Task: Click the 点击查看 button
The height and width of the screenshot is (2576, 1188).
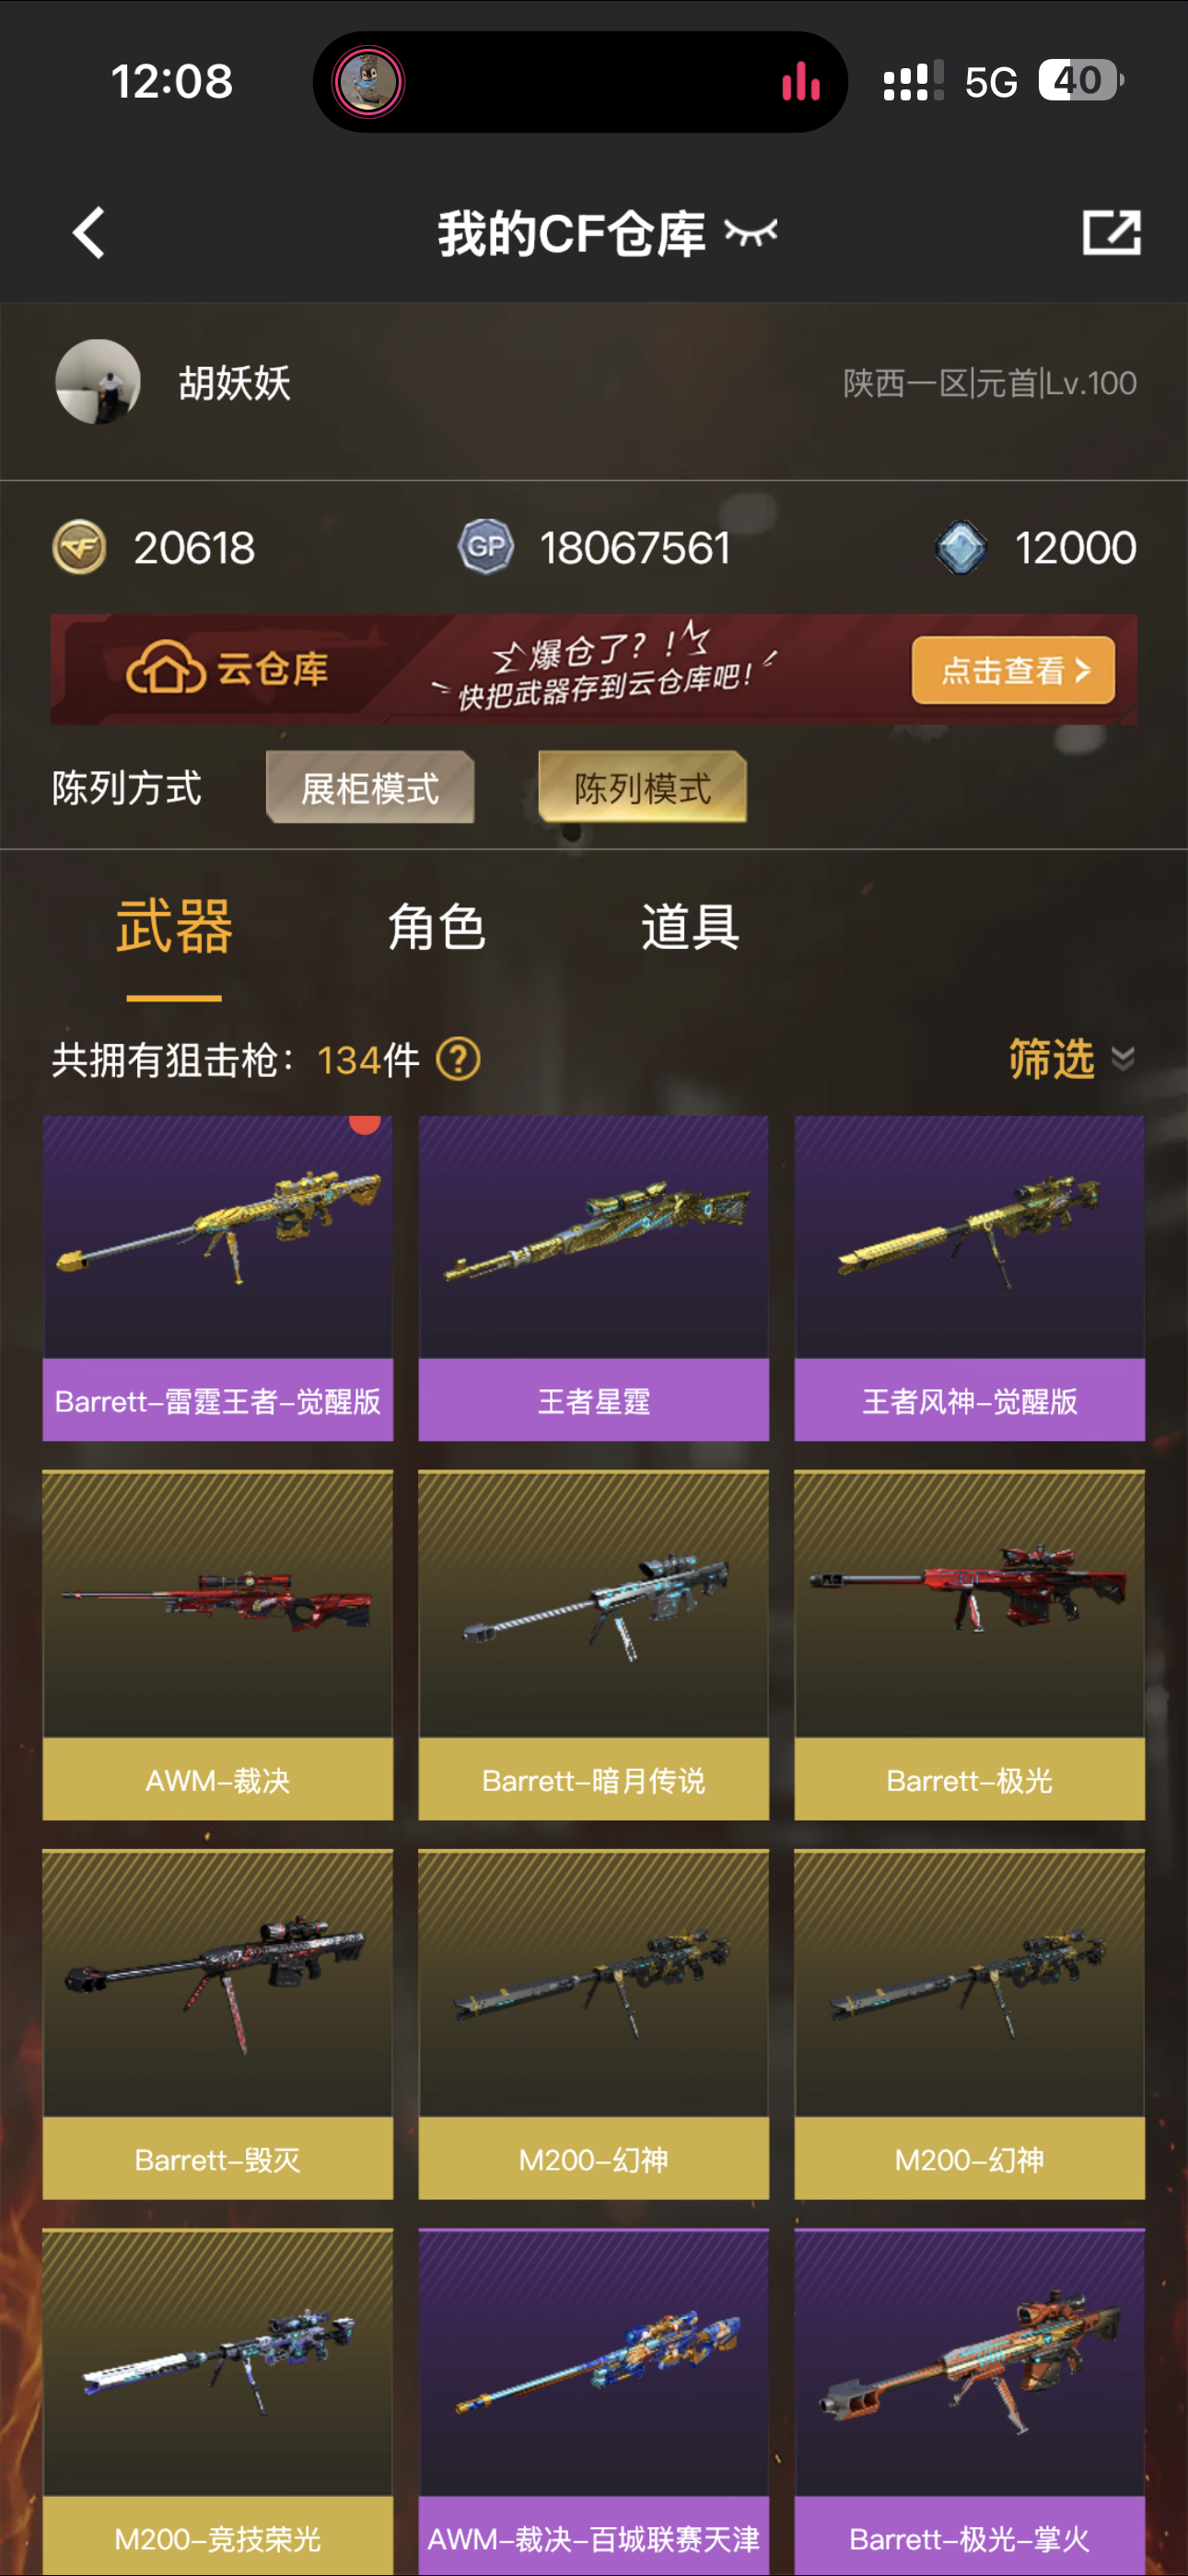Action: [1013, 670]
